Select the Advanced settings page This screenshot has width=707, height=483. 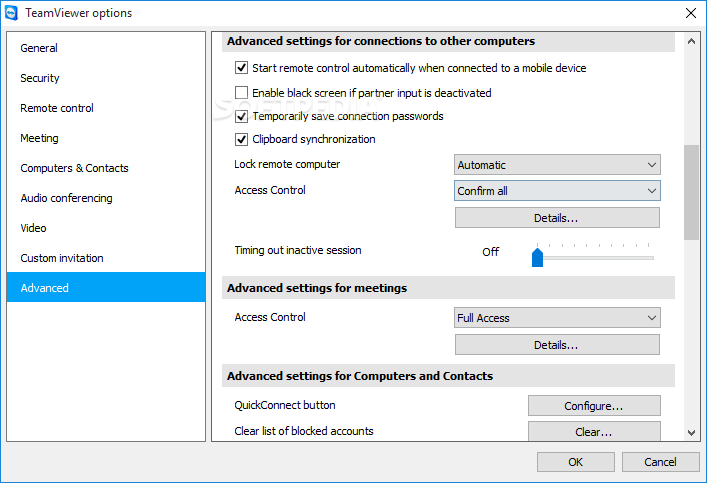point(106,287)
